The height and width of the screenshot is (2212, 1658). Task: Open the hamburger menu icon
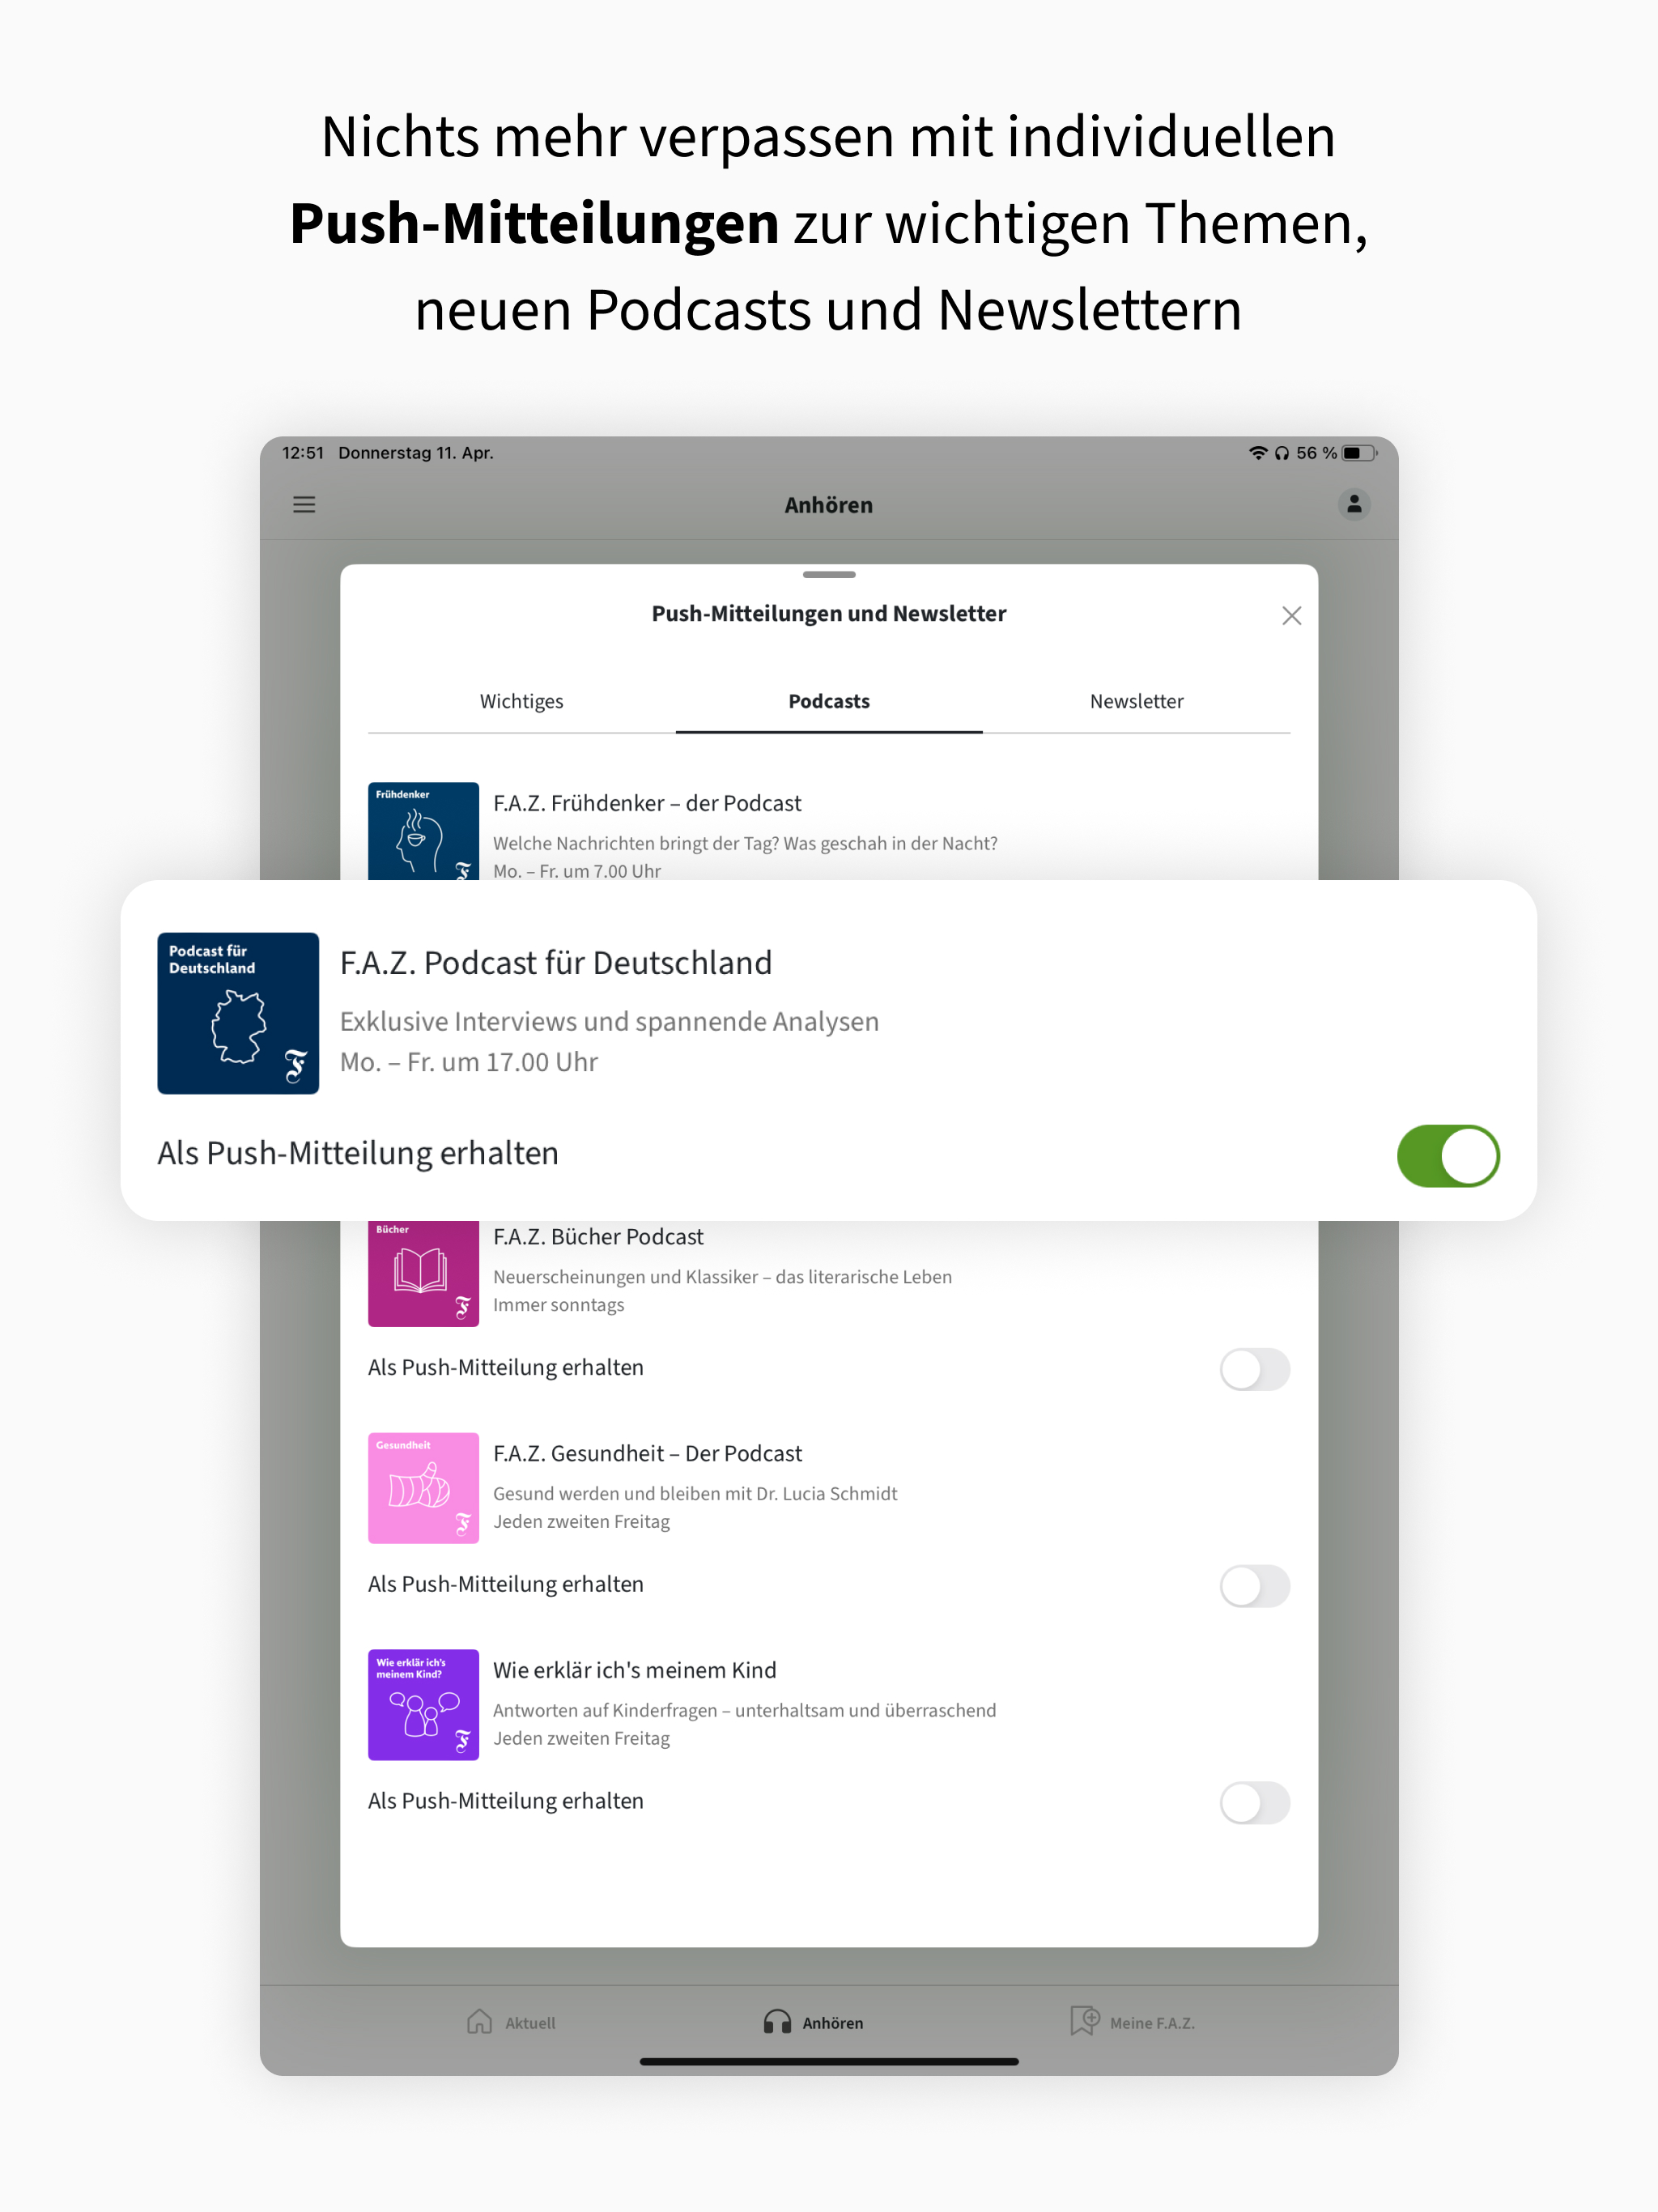(x=304, y=505)
